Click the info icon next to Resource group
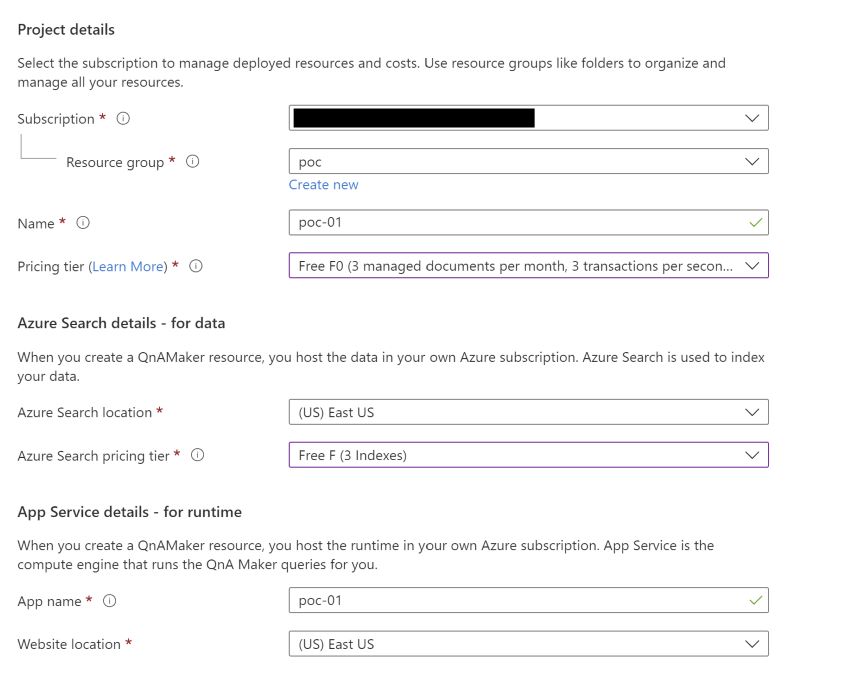This screenshot has width=850, height=687. click(193, 161)
